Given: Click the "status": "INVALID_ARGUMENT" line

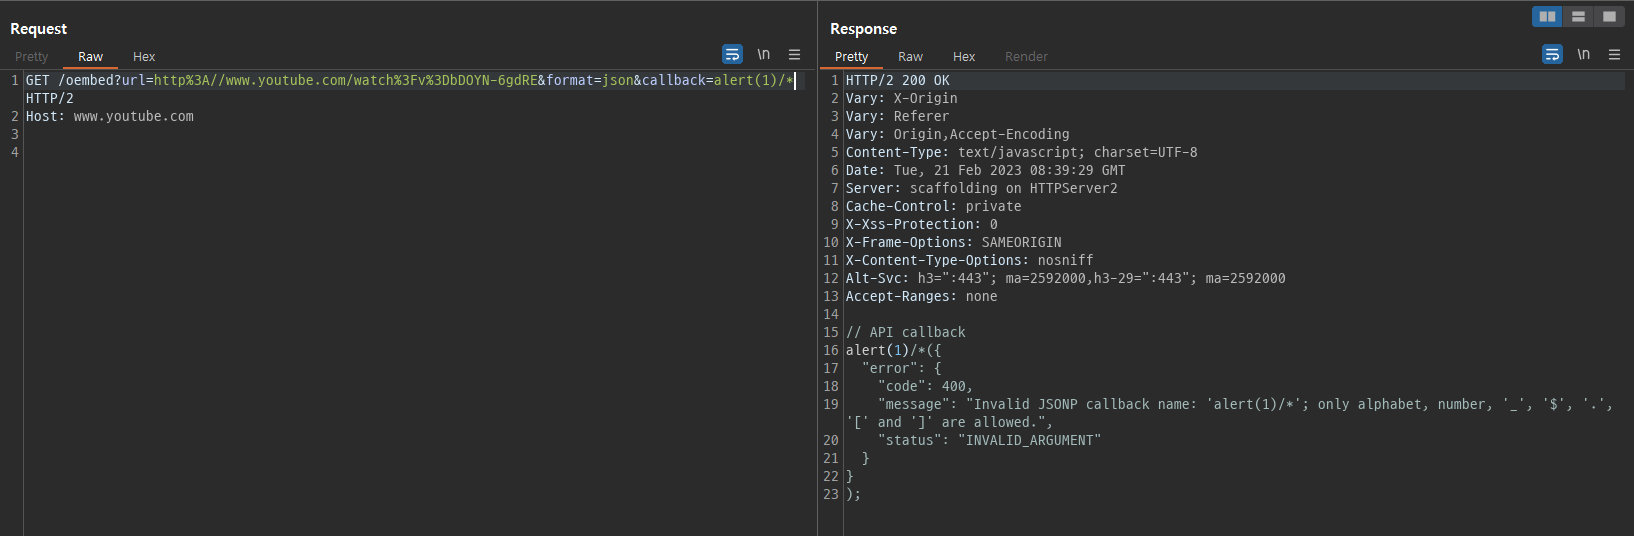Looking at the screenshot, I should tap(989, 441).
